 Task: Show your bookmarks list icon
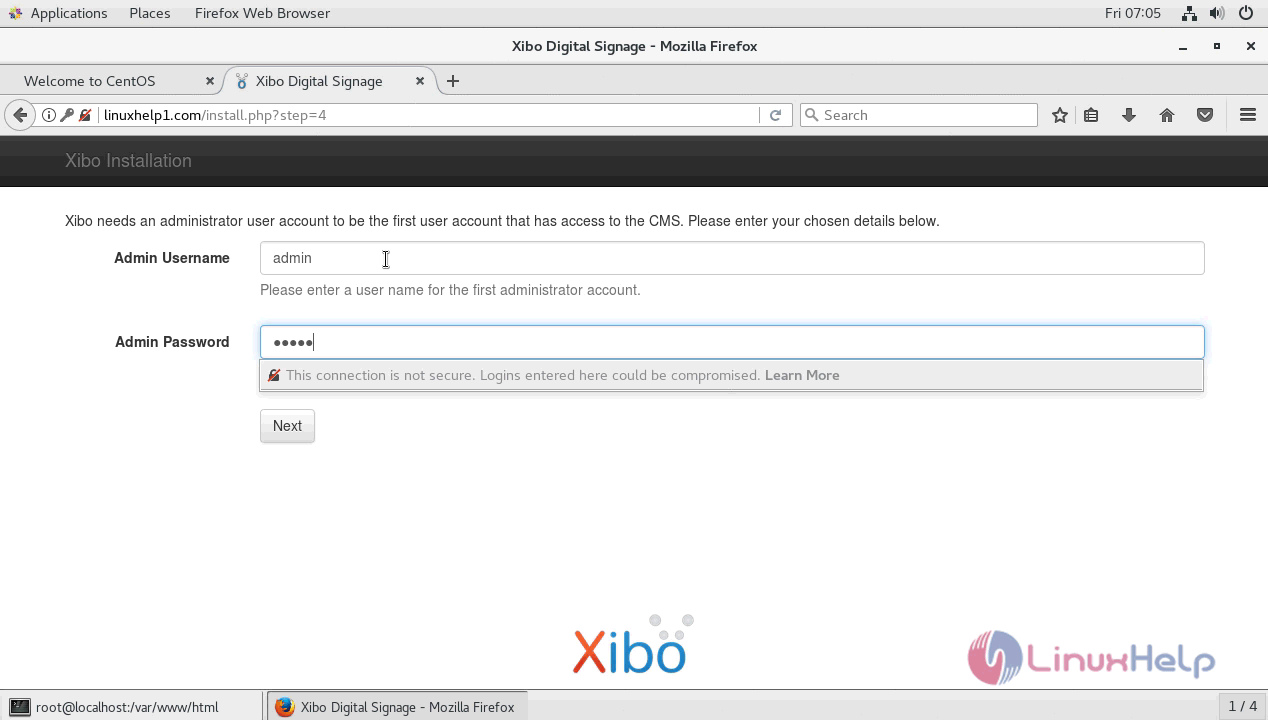pyautogui.click(x=1091, y=115)
